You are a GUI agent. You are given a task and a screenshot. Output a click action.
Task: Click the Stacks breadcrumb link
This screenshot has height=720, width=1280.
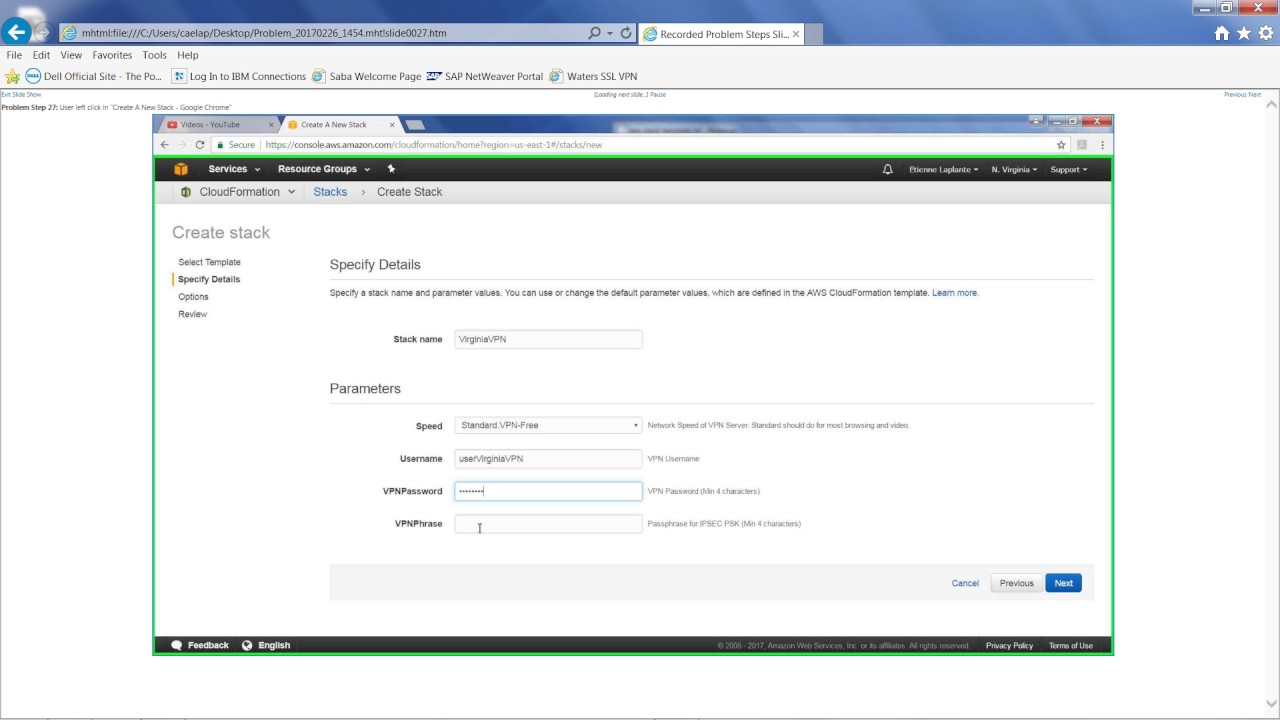(330, 192)
